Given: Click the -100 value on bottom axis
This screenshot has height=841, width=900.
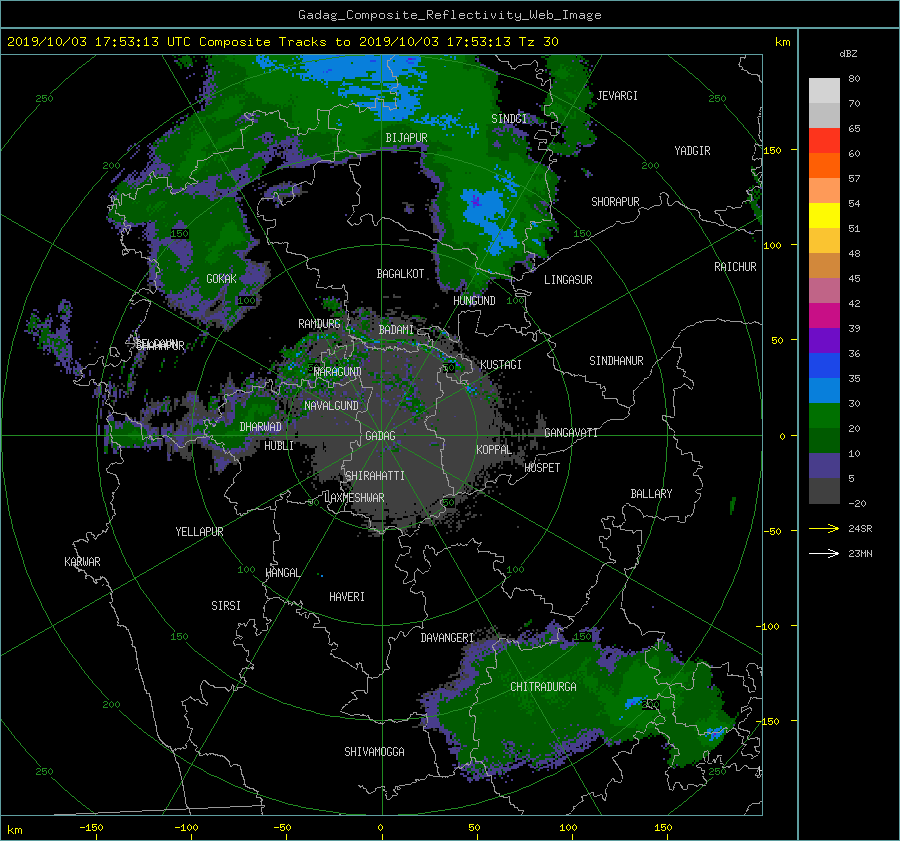Looking at the screenshot, I should 186,828.
